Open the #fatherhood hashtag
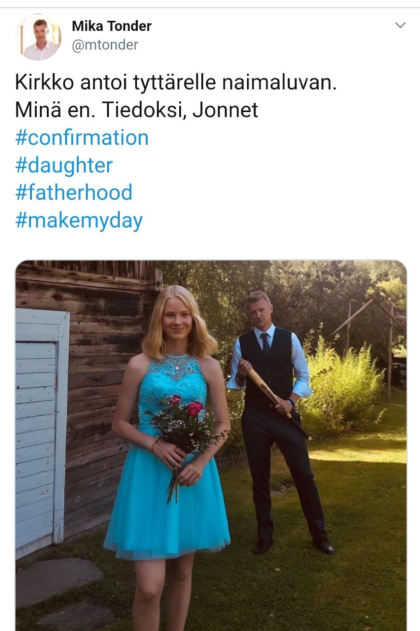The image size is (420, 631). click(74, 192)
